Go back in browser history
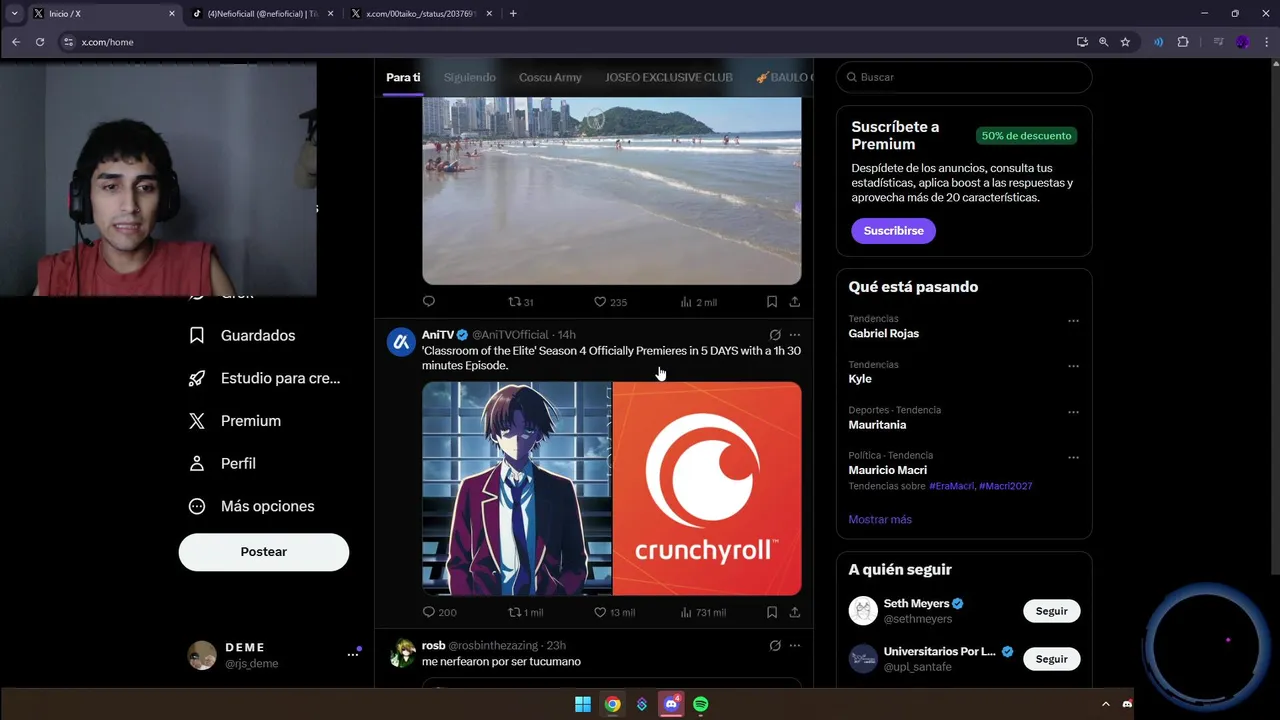 pos(15,42)
